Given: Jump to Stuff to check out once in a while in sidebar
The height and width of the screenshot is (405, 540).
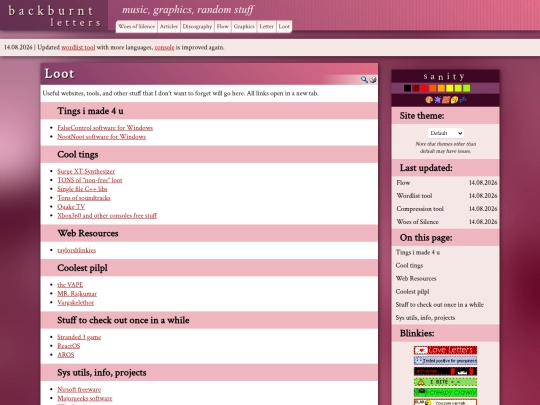Looking at the screenshot, I should [439, 305].
